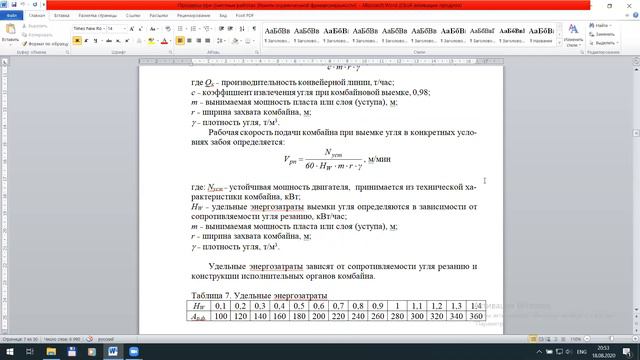Click the Word Help question icon
Viewport: 640px width, 360px height.
(x=636, y=15)
